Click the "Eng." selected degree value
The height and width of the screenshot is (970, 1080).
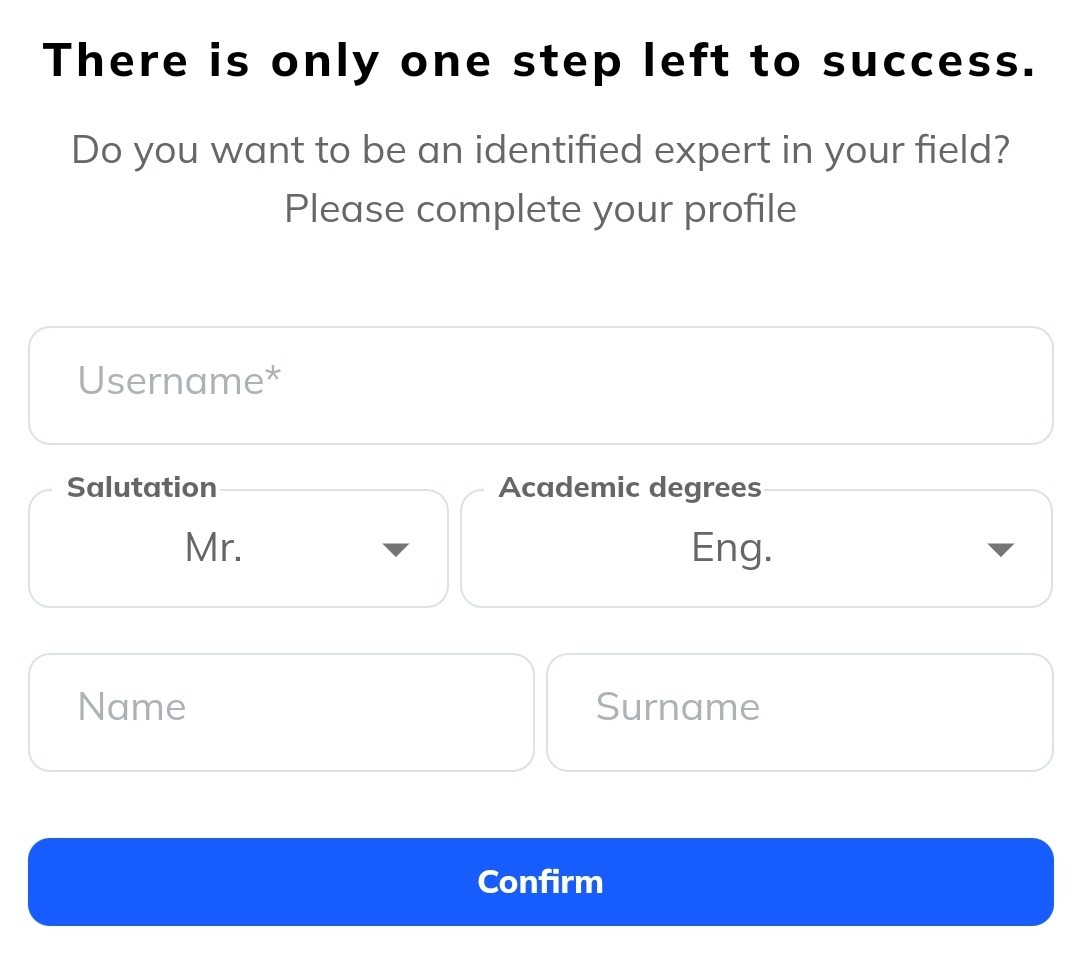[x=731, y=548]
